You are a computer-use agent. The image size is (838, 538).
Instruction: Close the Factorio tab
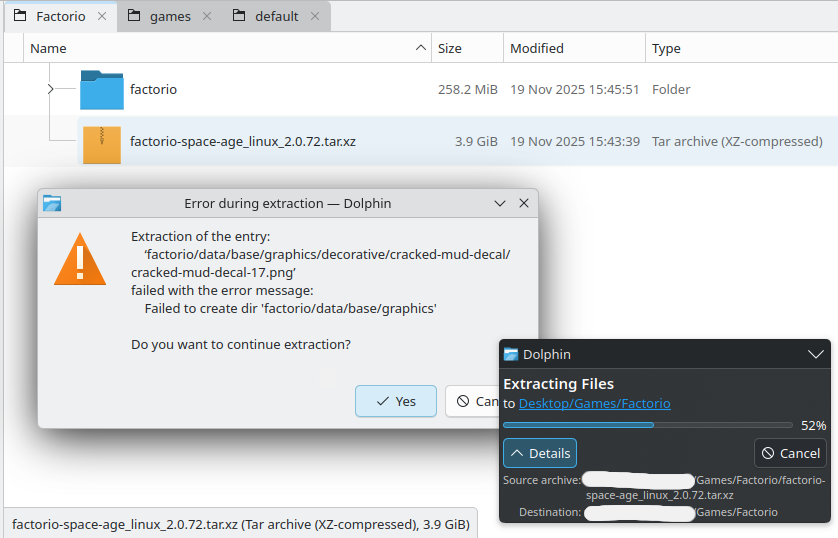point(102,17)
